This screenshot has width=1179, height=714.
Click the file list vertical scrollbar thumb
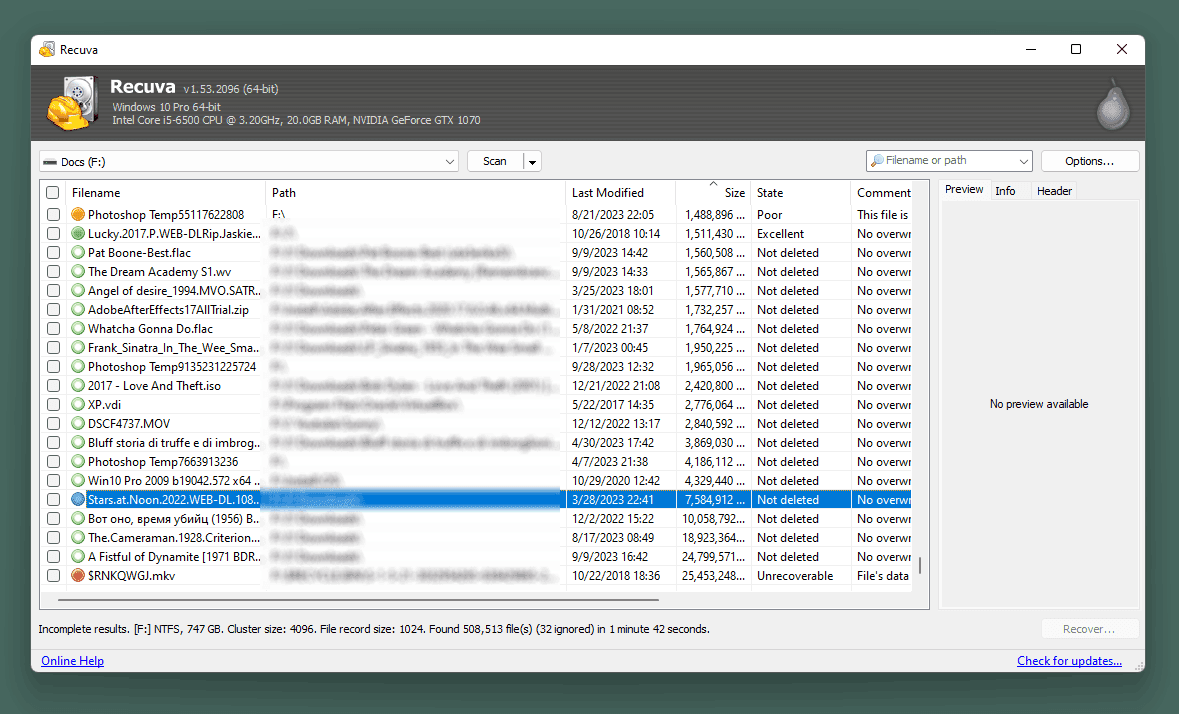[x=920, y=564]
